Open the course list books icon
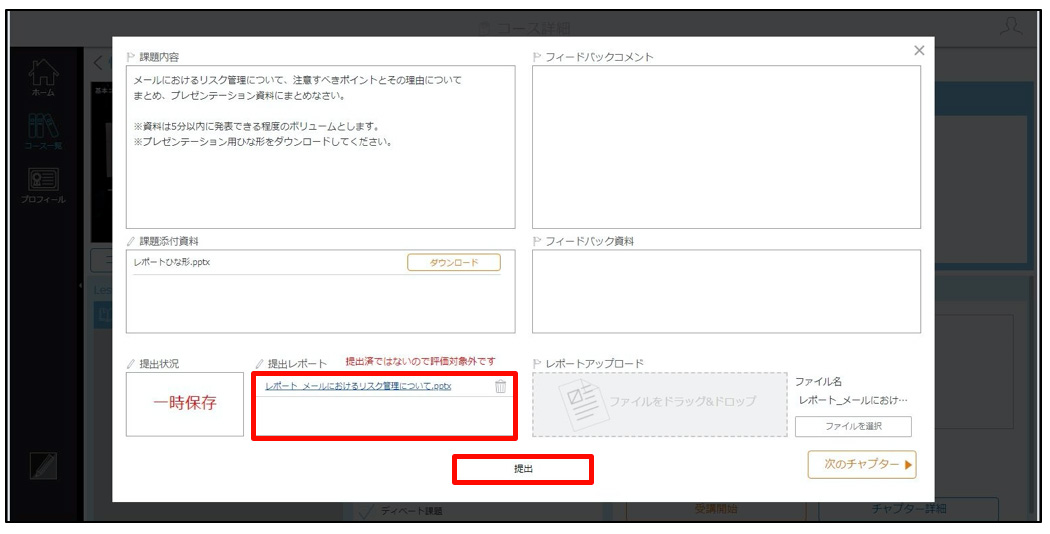The height and width of the screenshot is (534, 1050). (x=44, y=126)
